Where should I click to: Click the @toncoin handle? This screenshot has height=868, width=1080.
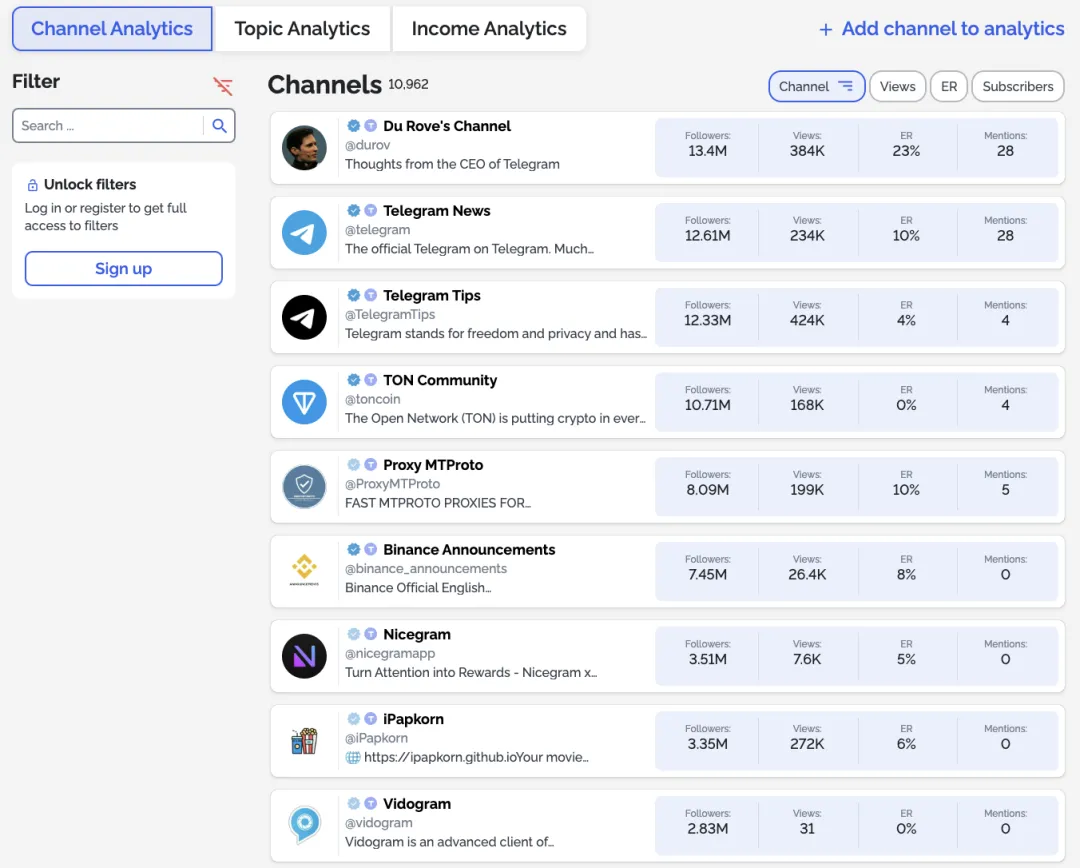[x=373, y=399]
